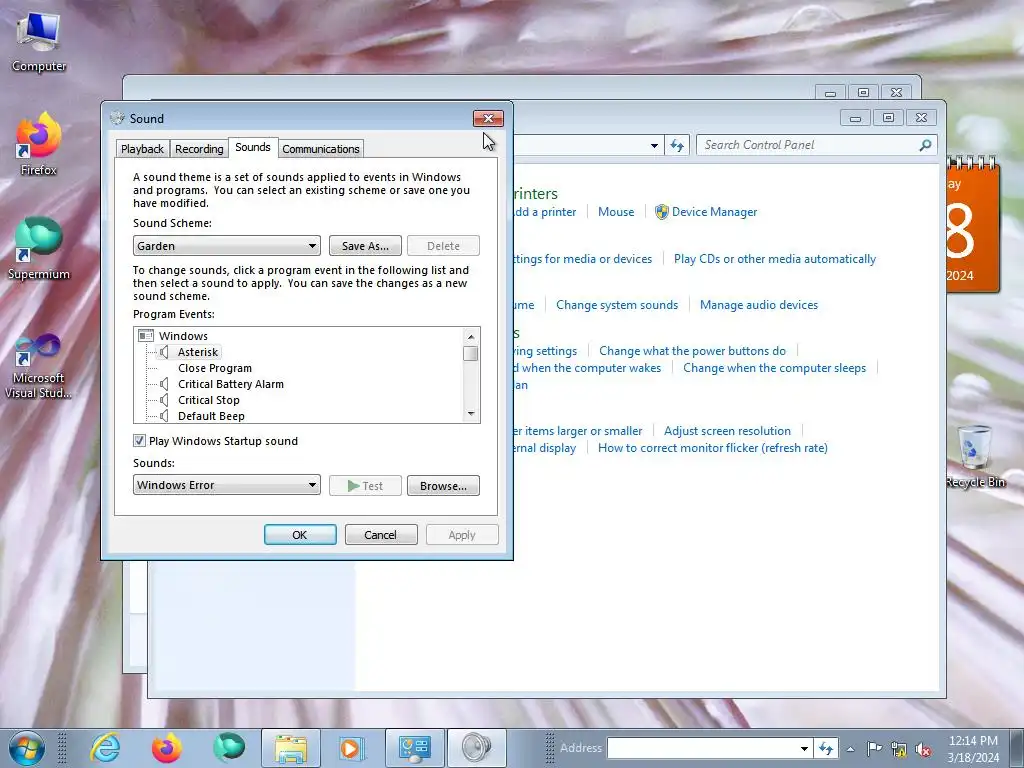Open the Sounds Windows Error dropdown
Screen dimensions: 1024x768
coord(227,485)
